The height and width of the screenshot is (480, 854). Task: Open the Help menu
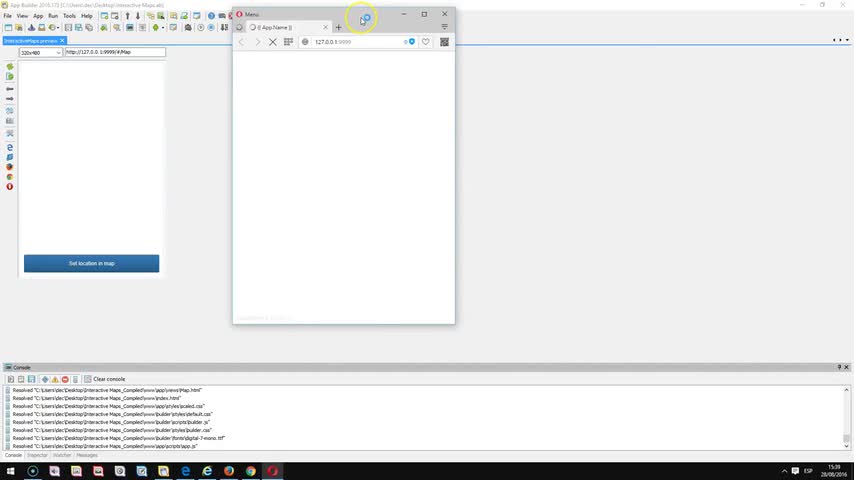tap(87, 16)
